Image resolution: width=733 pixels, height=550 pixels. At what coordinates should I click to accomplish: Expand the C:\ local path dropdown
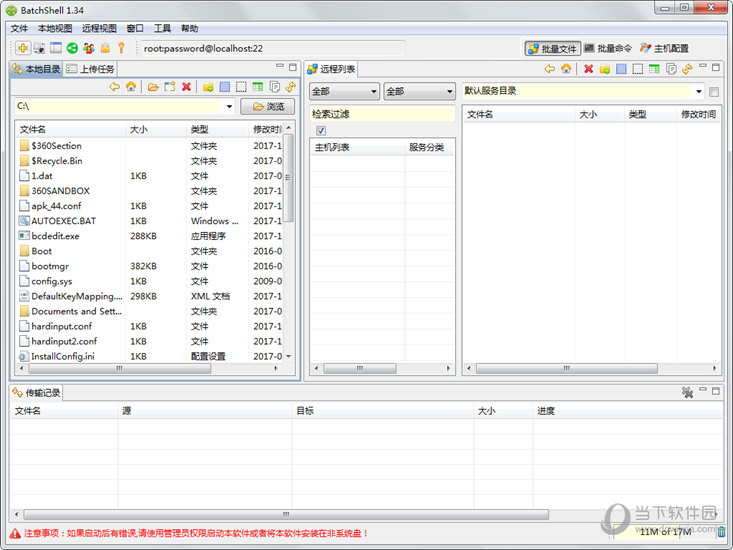coord(229,106)
